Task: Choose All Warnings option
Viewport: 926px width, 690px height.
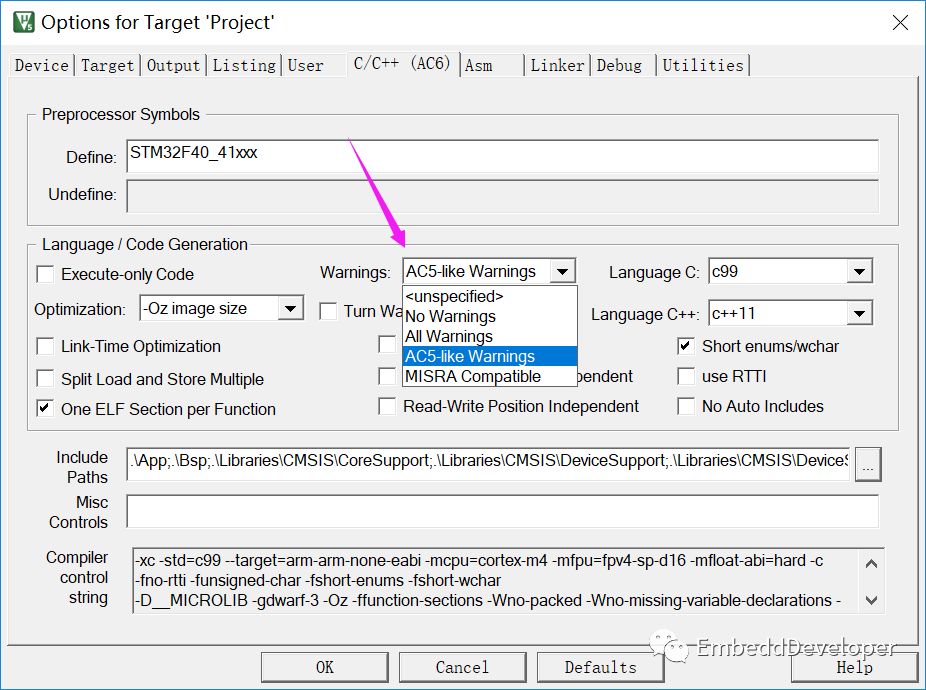Action: (490, 336)
